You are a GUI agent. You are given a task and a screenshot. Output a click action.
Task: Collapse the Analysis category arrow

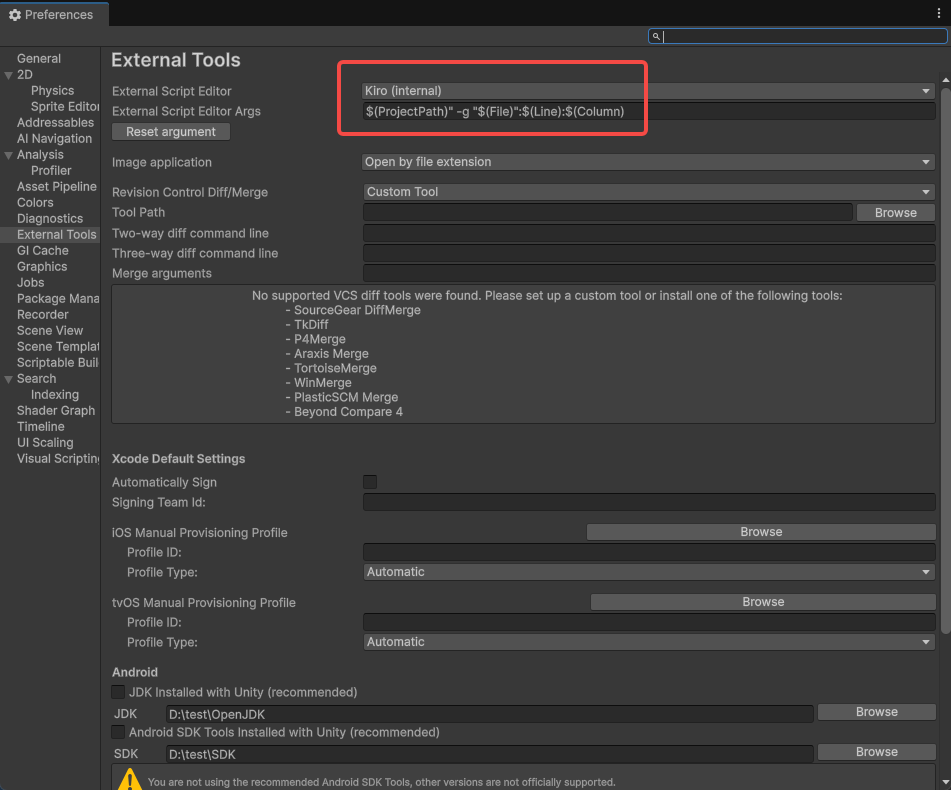pyautogui.click(x=8, y=155)
